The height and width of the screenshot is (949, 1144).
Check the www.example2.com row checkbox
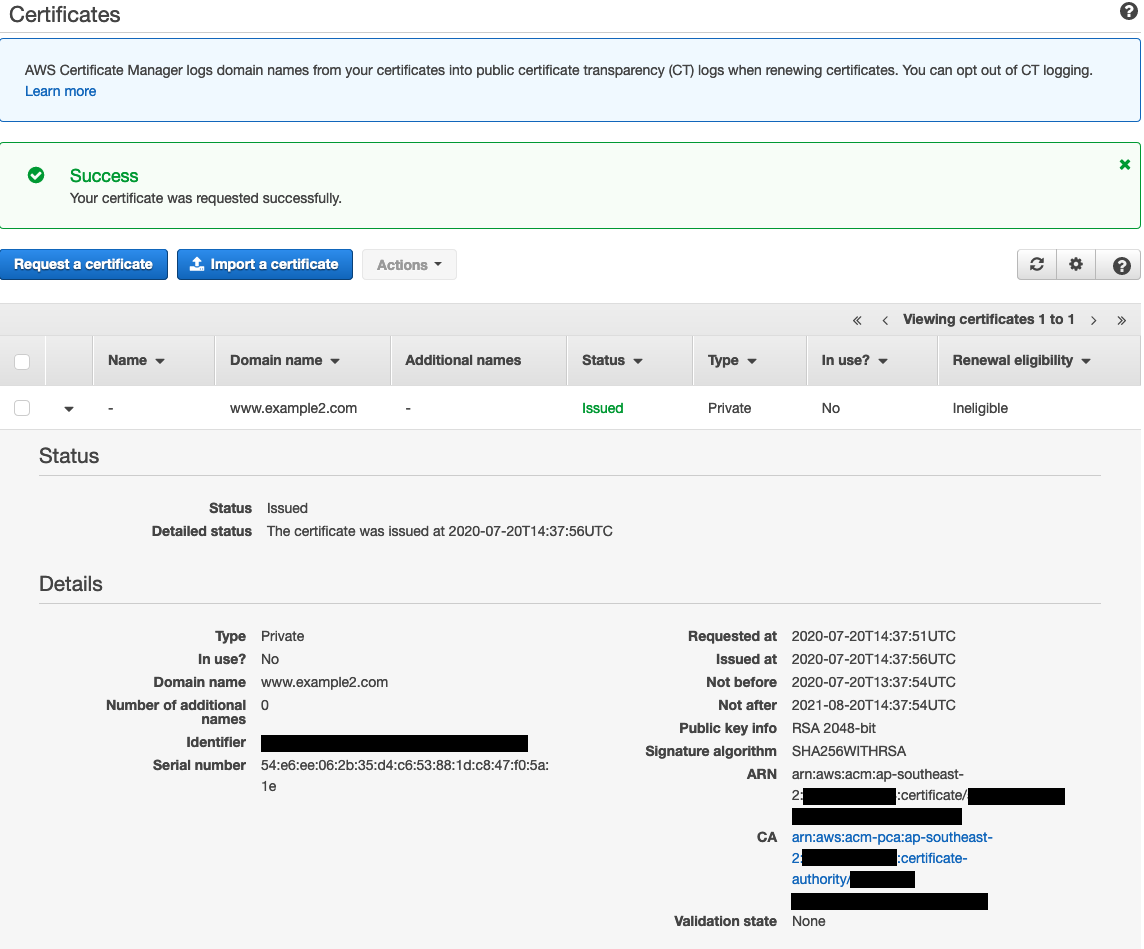click(22, 407)
